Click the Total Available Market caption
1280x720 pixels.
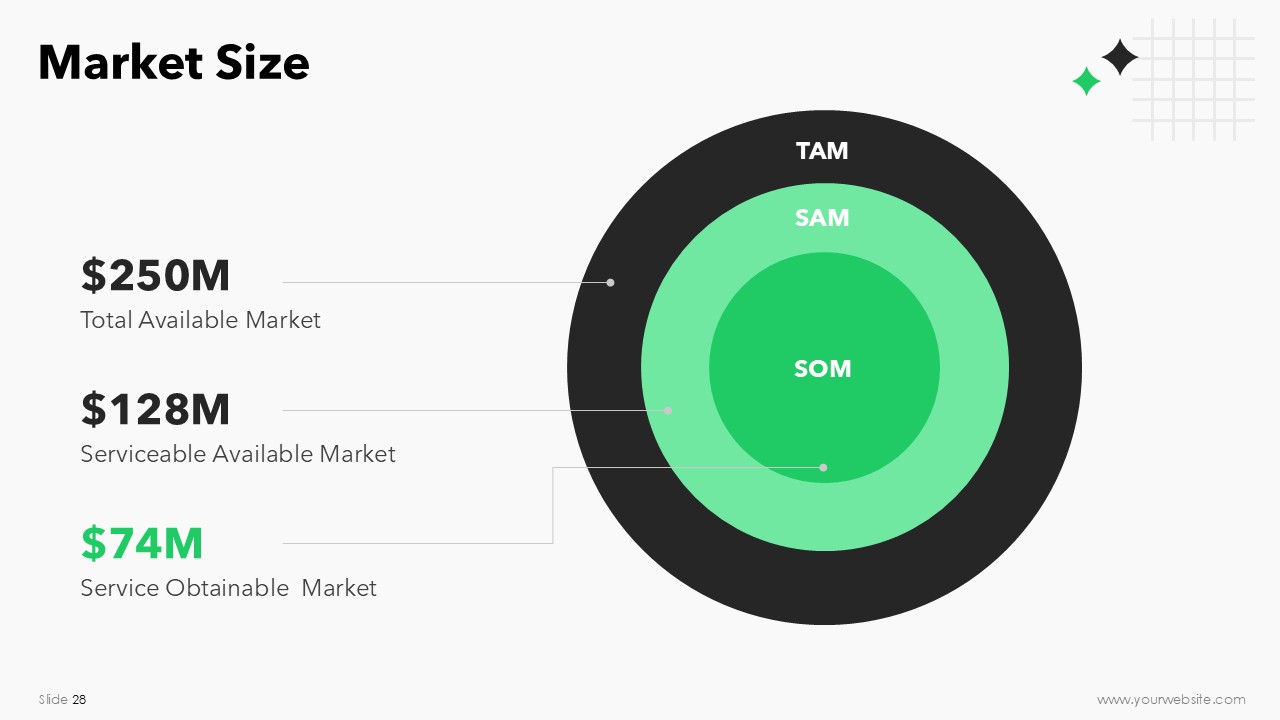[200, 320]
